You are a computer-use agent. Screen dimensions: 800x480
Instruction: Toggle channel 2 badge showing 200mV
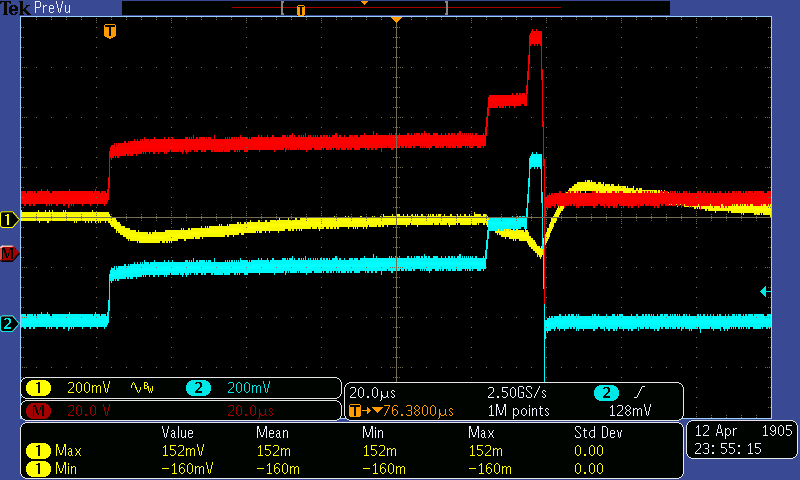(x=198, y=388)
